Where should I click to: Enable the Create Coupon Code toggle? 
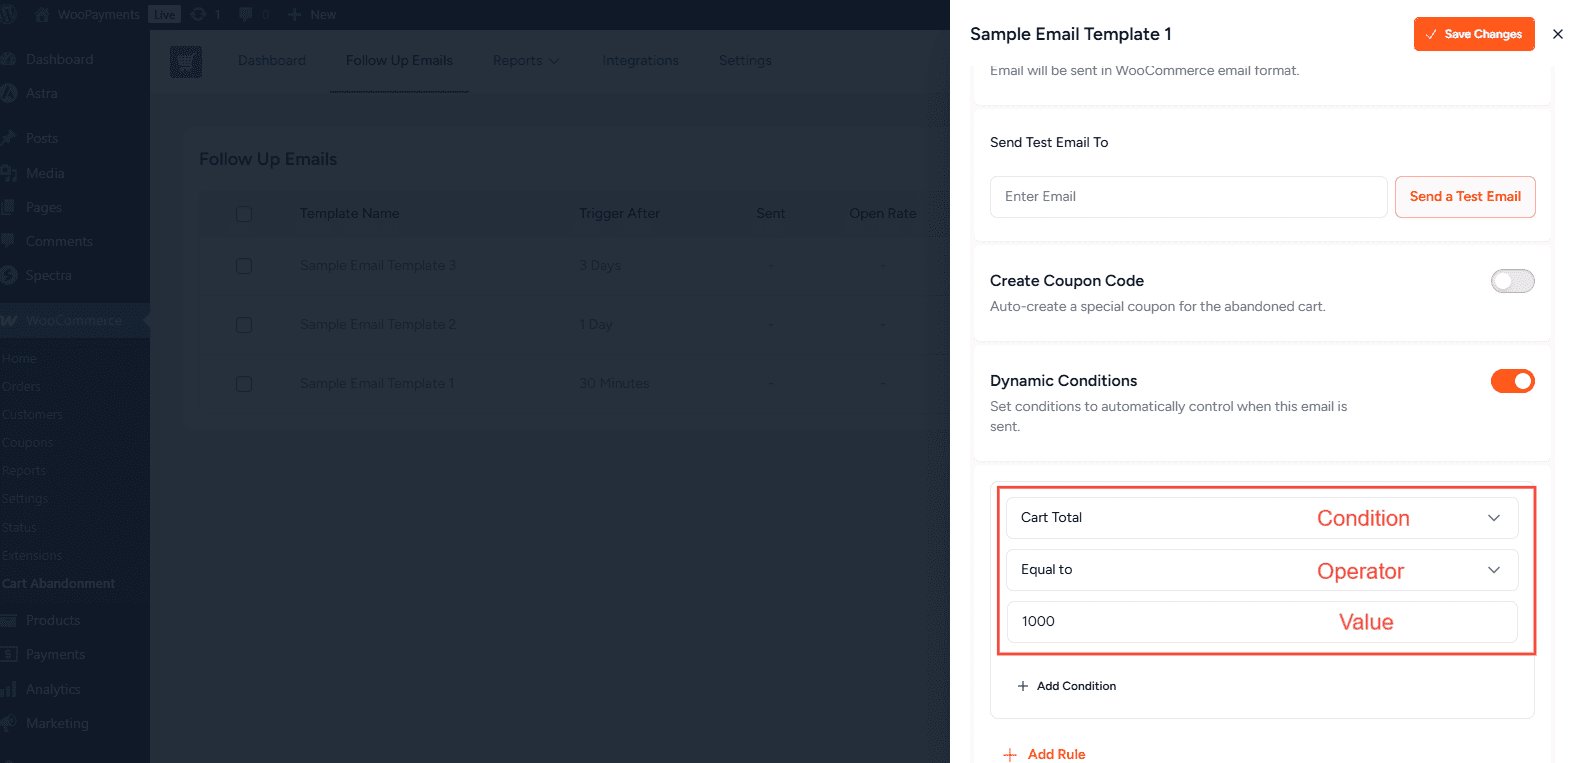[x=1512, y=281]
